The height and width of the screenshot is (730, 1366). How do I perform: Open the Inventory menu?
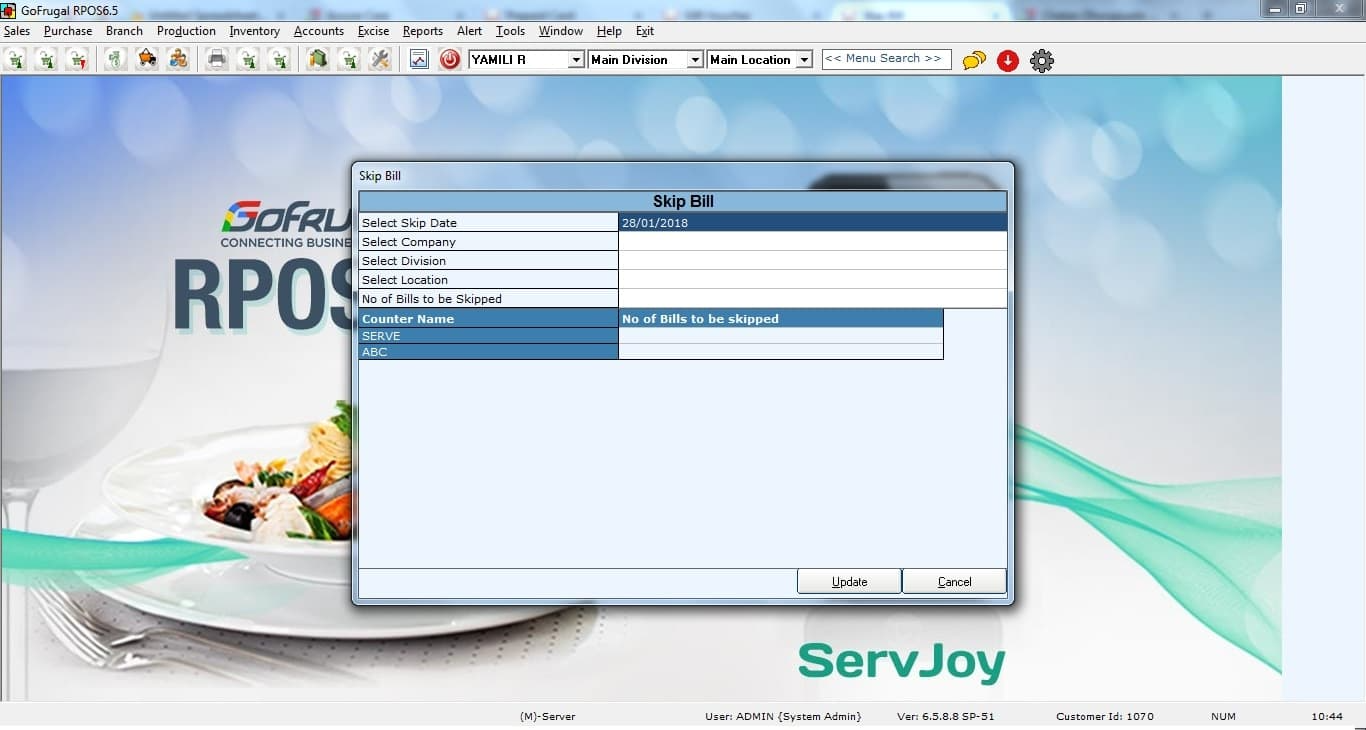254,31
